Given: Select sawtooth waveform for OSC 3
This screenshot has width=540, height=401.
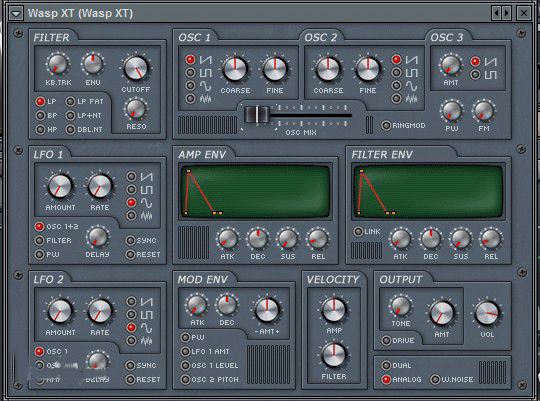Looking at the screenshot, I should point(476,62).
